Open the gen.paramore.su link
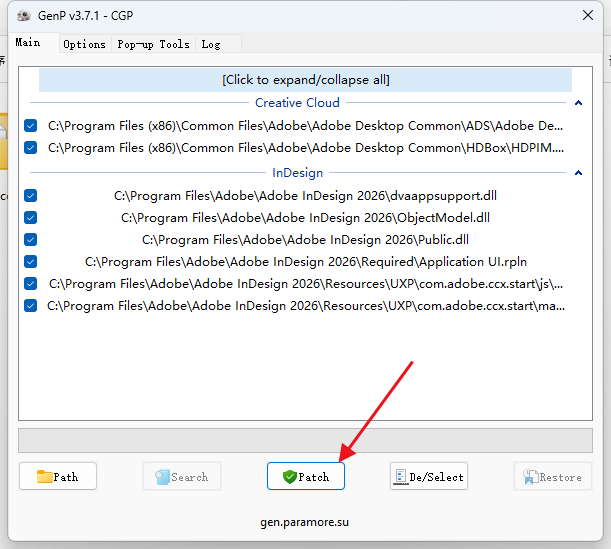Image resolution: width=611 pixels, height=549 pixels. click(x=304, y=522)
